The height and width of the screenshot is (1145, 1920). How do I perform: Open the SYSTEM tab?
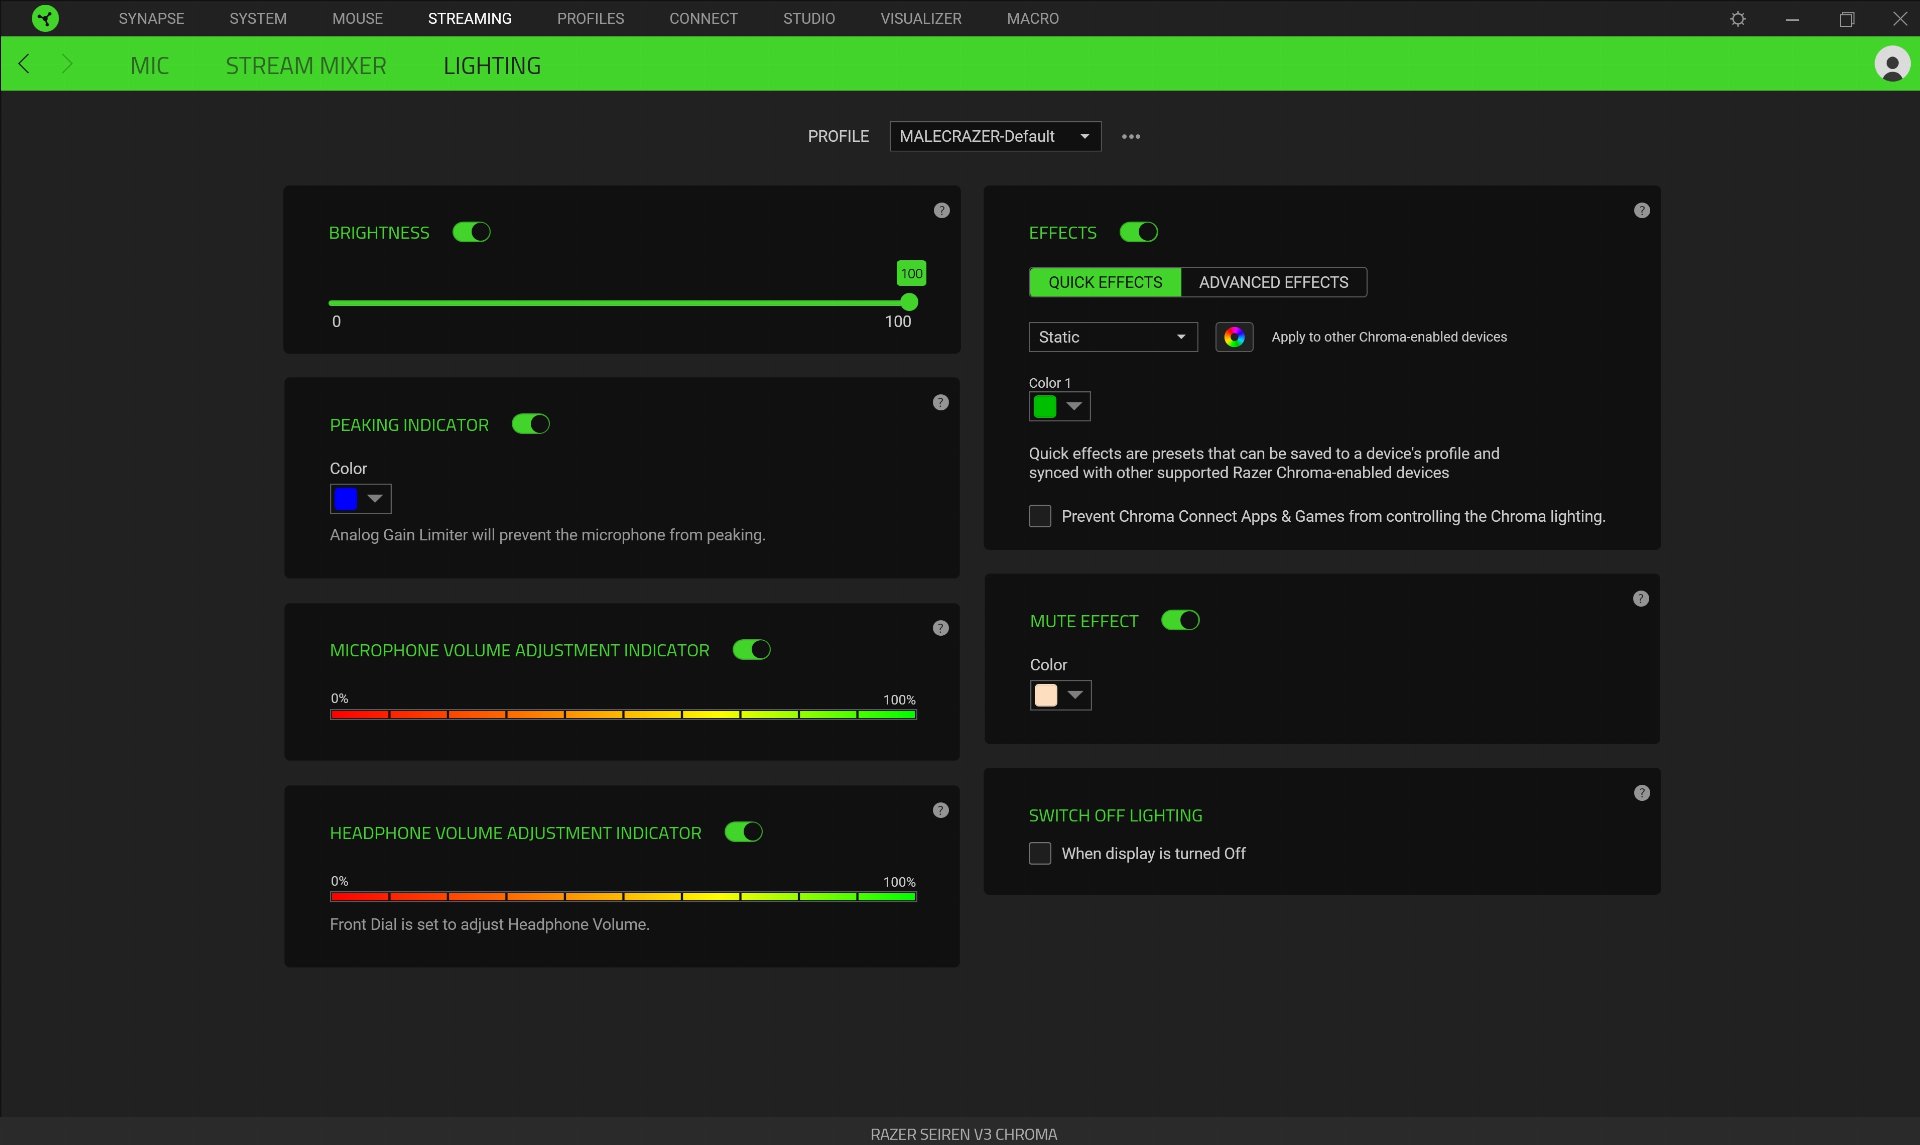(258, 18)
